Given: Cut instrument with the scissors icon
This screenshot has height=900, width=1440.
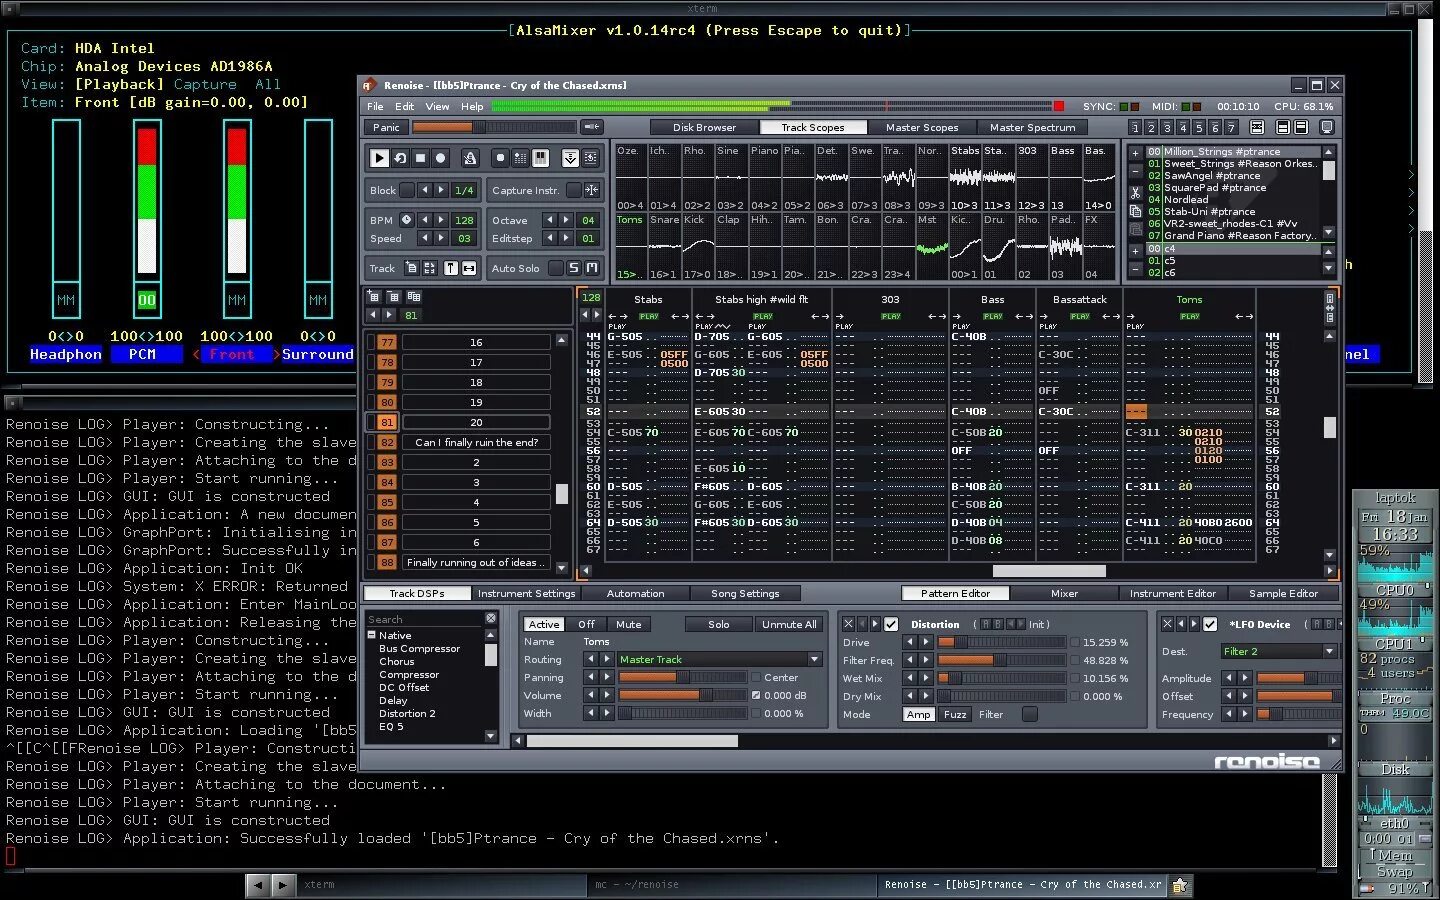Looking at the screenshot, I should click(1135, 192).
